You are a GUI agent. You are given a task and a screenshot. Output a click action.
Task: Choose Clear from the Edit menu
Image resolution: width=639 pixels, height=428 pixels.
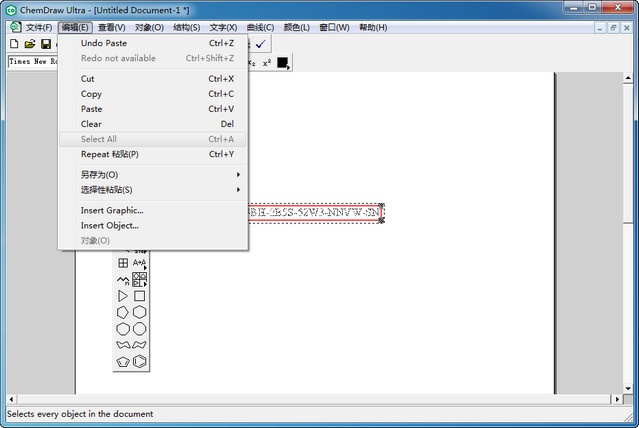point(153,124)
